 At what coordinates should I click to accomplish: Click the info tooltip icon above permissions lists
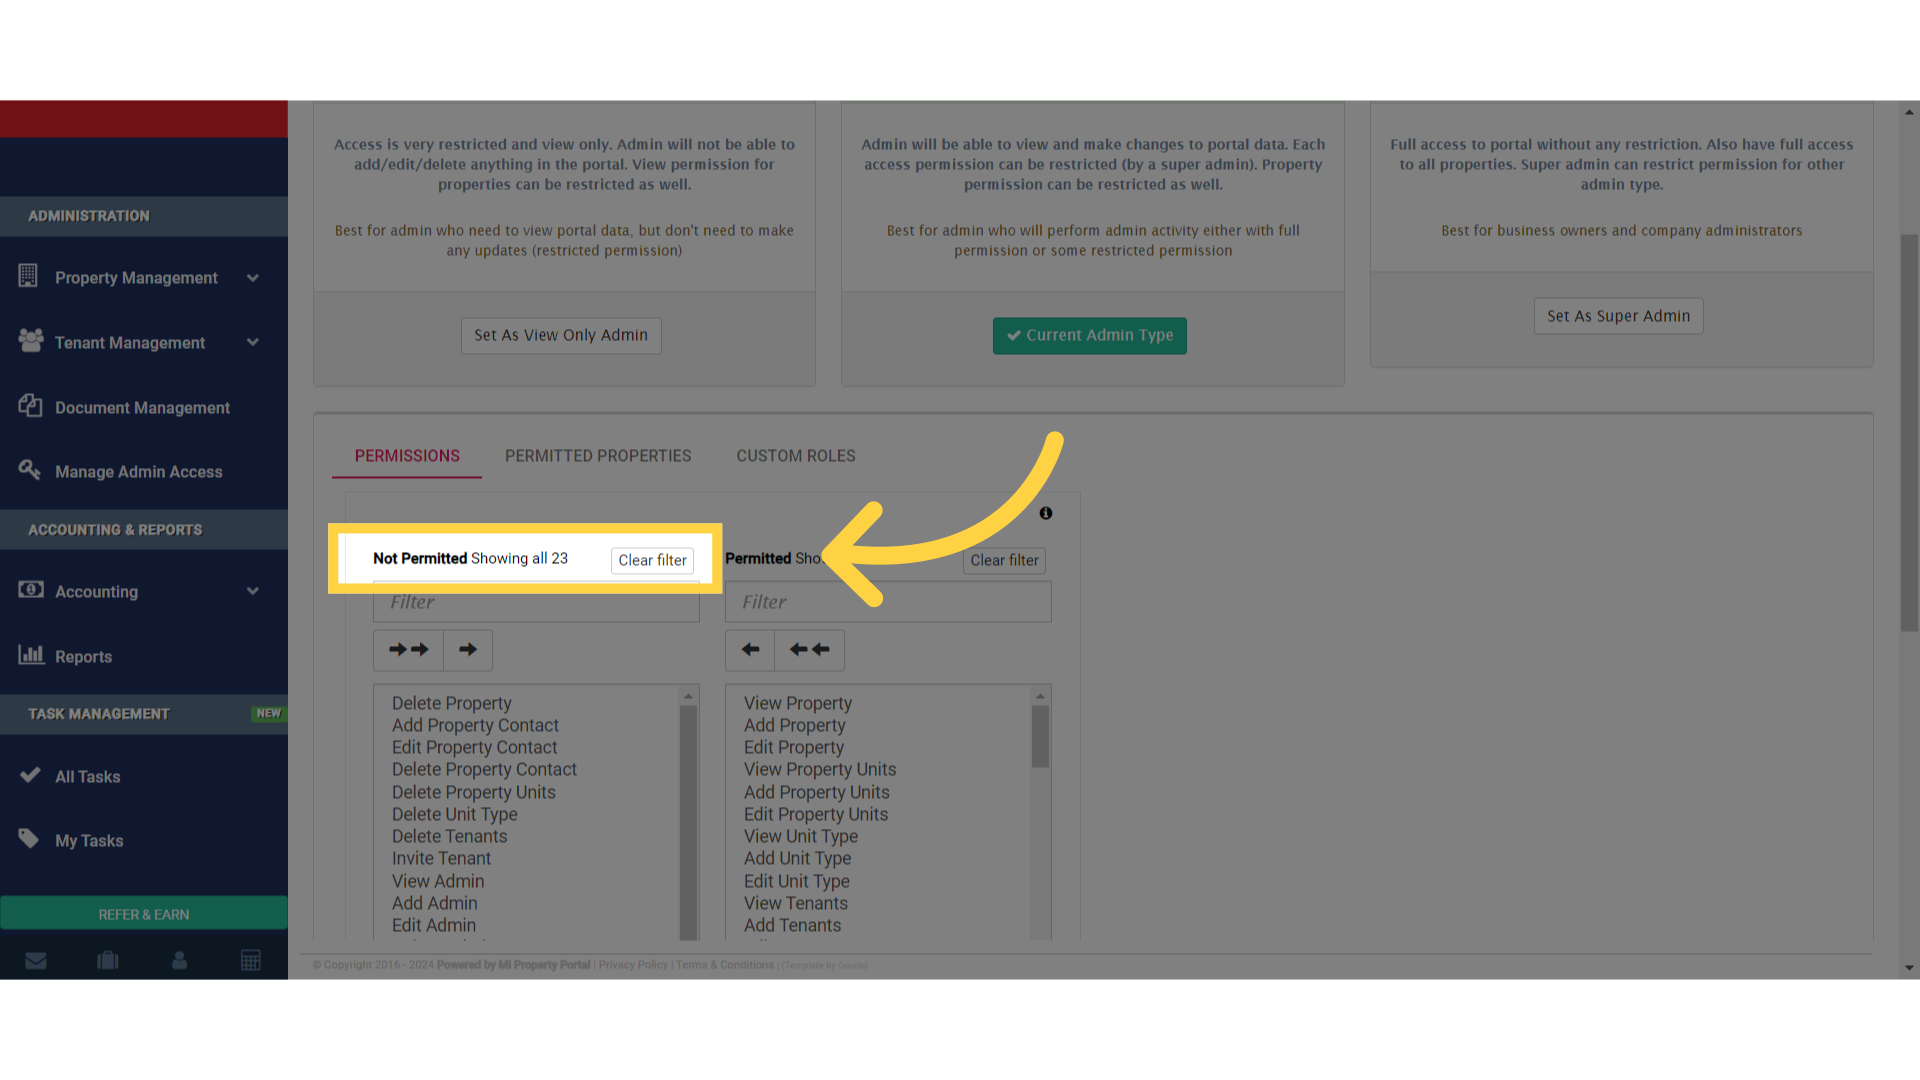pos(1046,513)
